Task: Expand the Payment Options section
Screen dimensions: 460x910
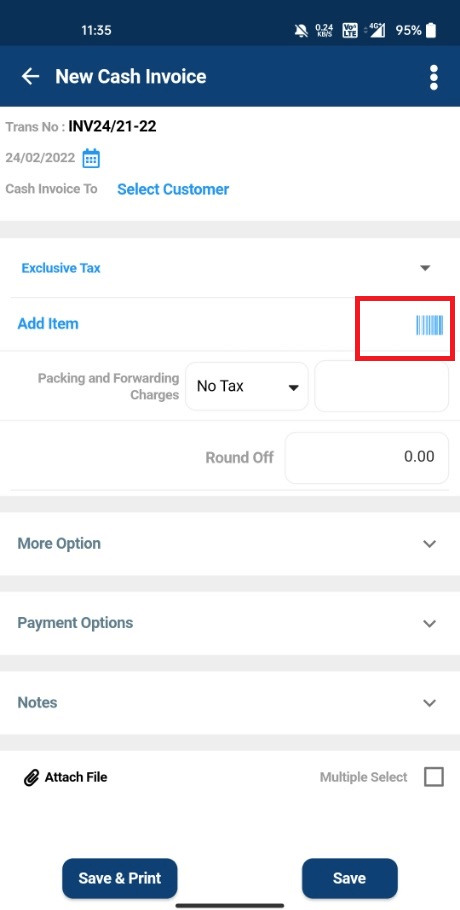Action: coord(230,623)
